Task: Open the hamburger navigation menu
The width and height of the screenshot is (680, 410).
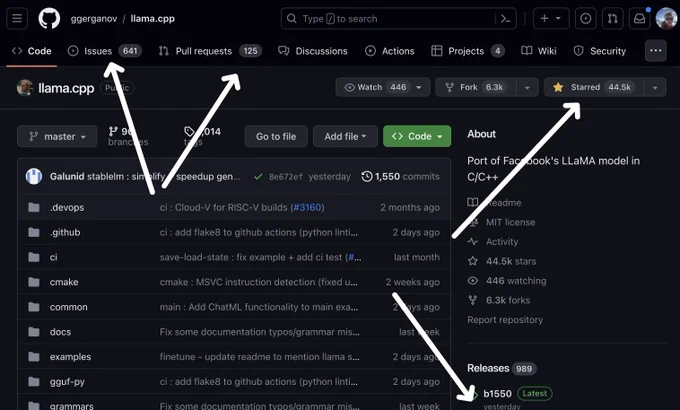Action: click(x=17, y=19)
